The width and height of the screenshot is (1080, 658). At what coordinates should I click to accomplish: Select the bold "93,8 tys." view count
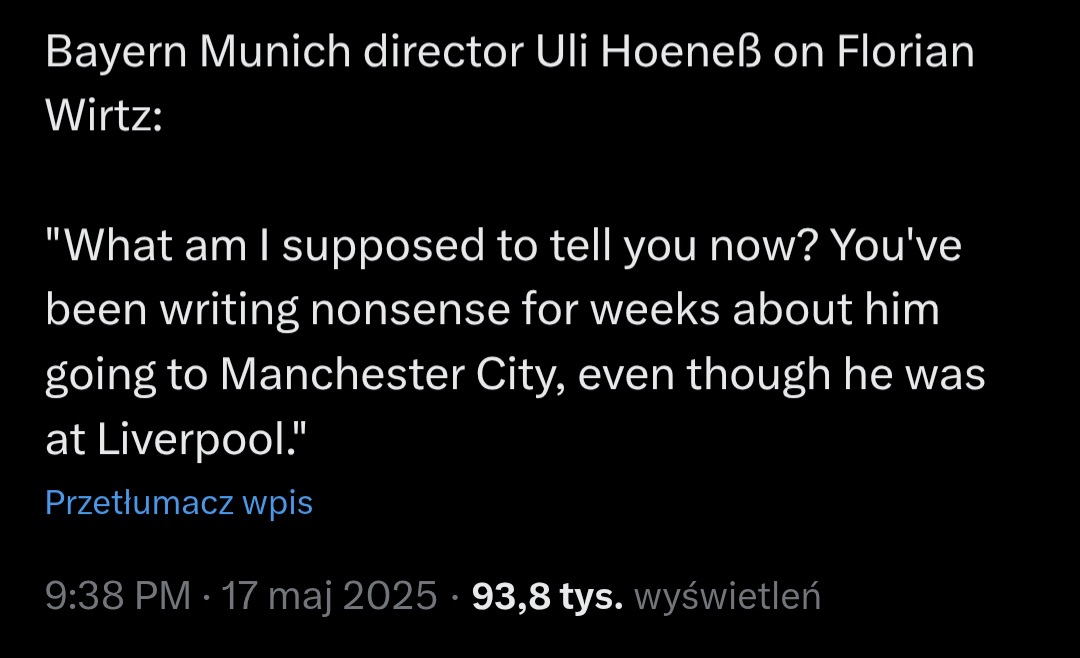click(x=547, y=596)
